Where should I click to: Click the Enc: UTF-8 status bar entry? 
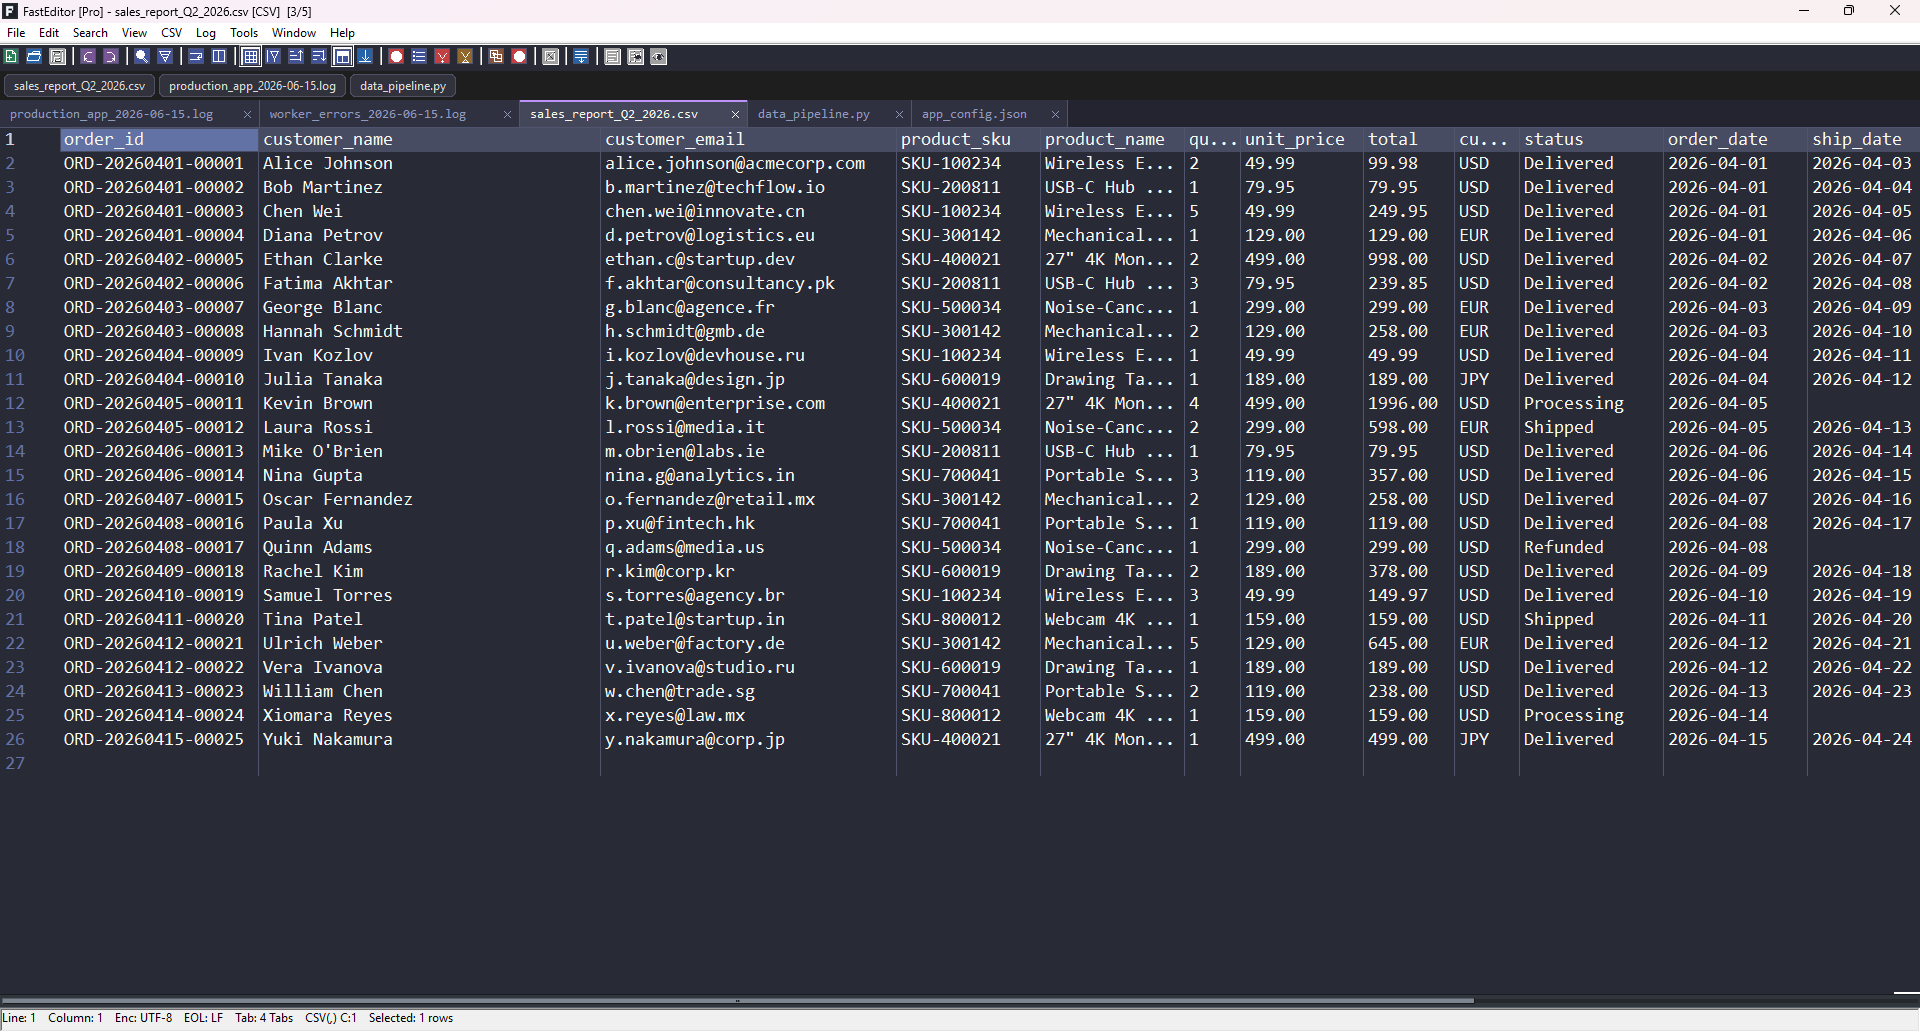click(x=143, y=1018)
